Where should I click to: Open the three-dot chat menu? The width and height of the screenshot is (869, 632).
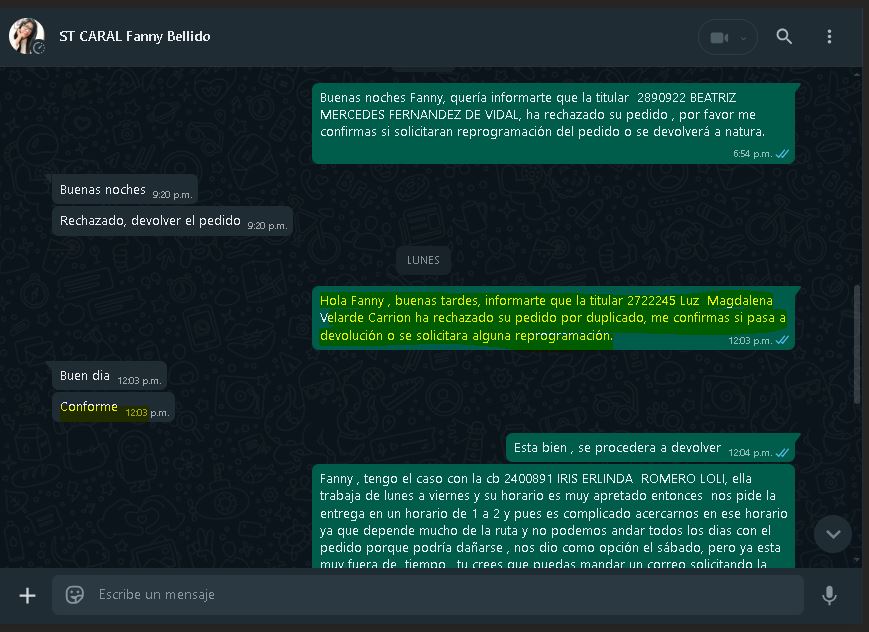click(829, 37)
